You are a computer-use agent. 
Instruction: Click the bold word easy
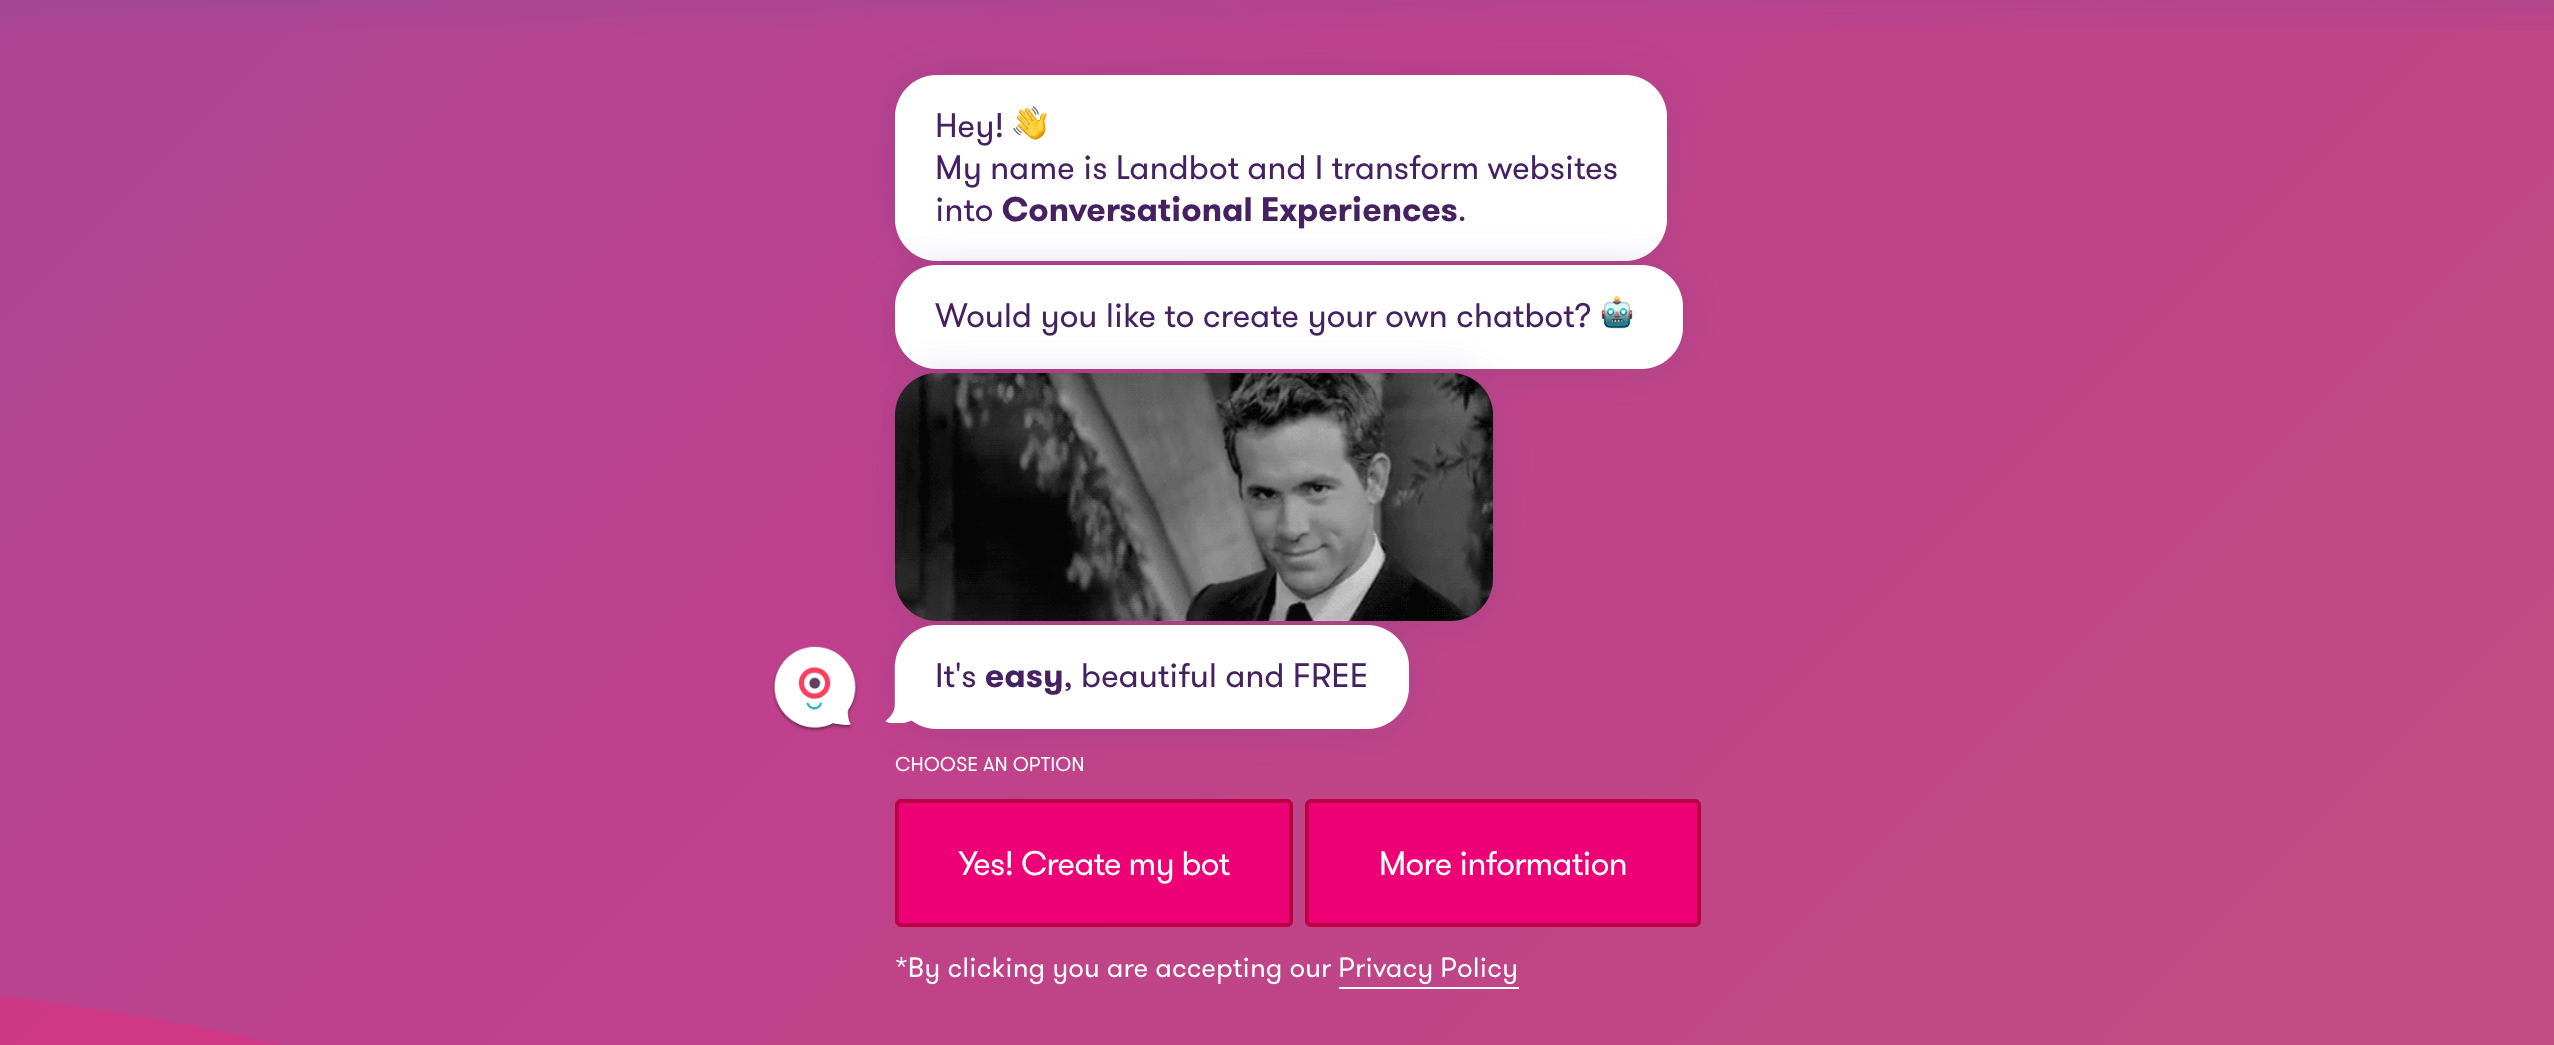click(x=1025, y=676)
